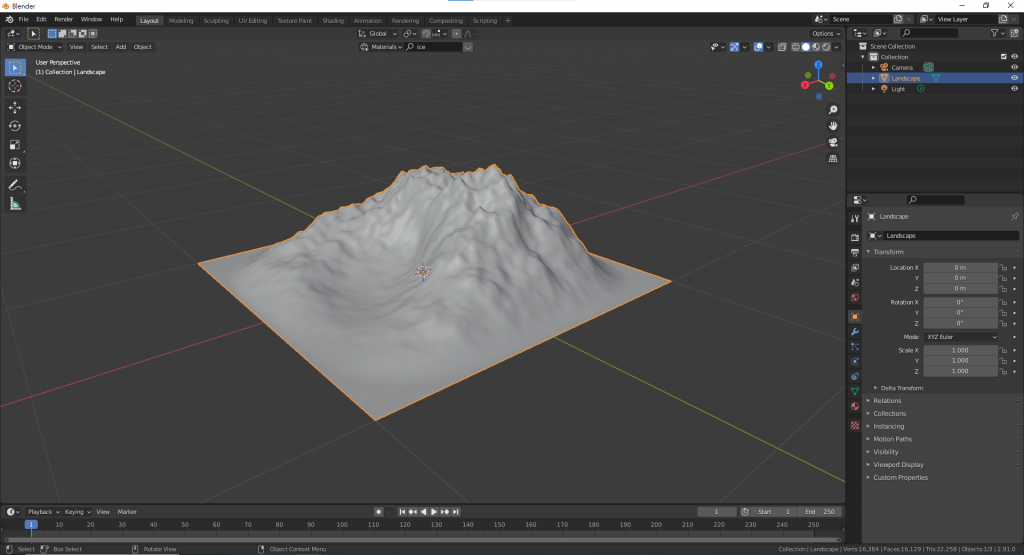Open the Modifier wrench properties tab
The width and height of the screenshot is (1024, 555).
click(854, 332)
